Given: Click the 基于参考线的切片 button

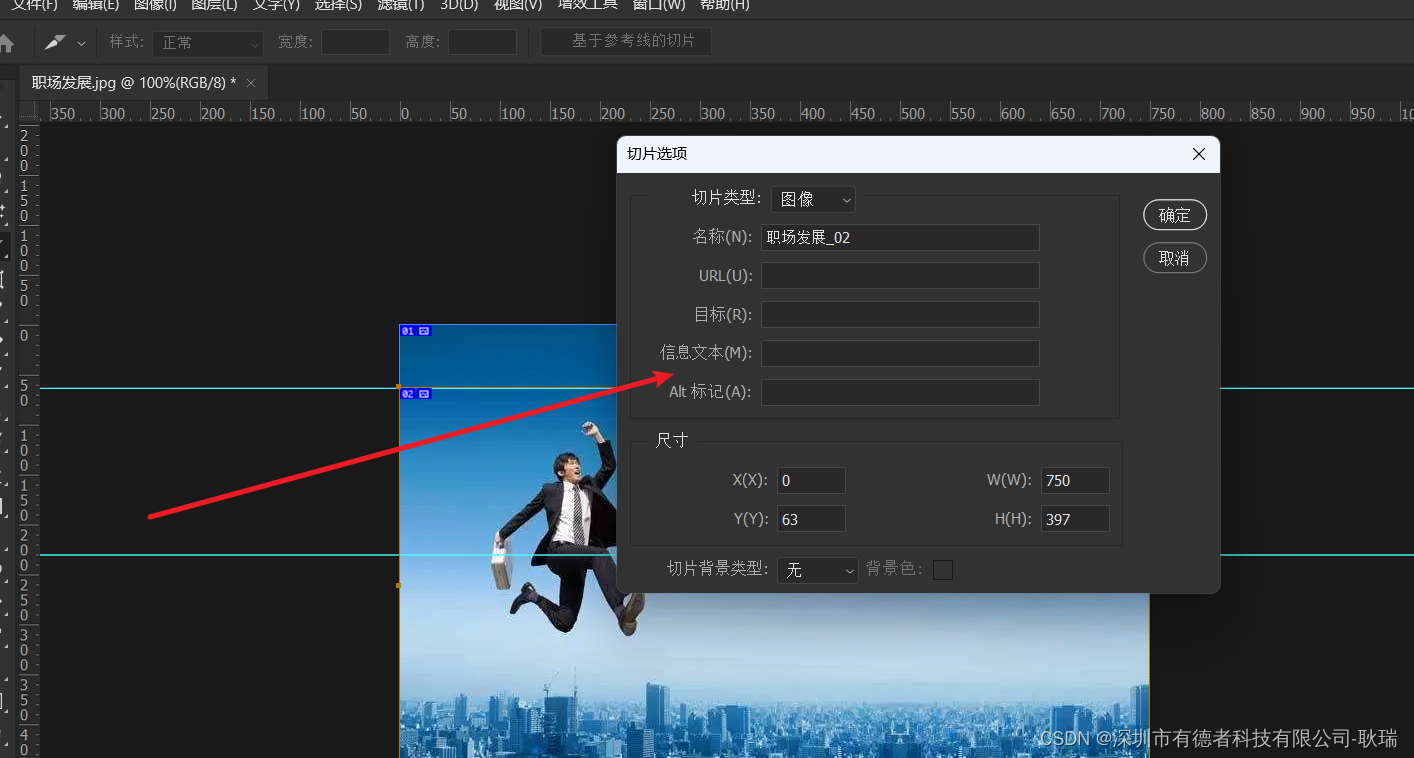Looking at the screenshot, I should coord(626,42).
